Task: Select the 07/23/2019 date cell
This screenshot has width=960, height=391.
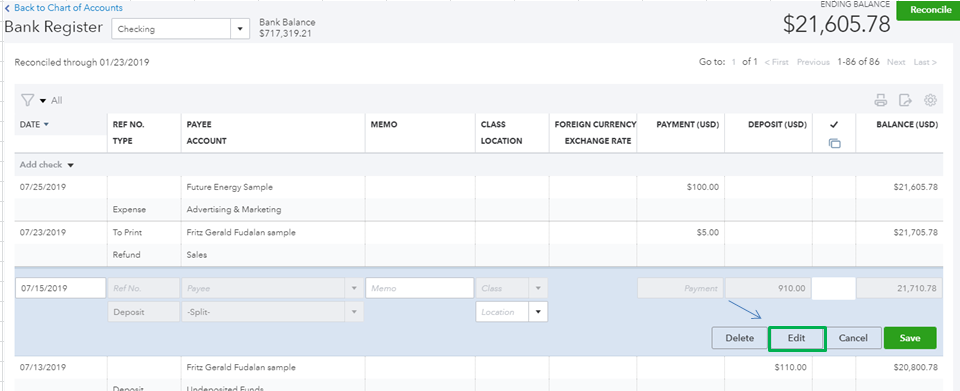Action: [43, 233]
